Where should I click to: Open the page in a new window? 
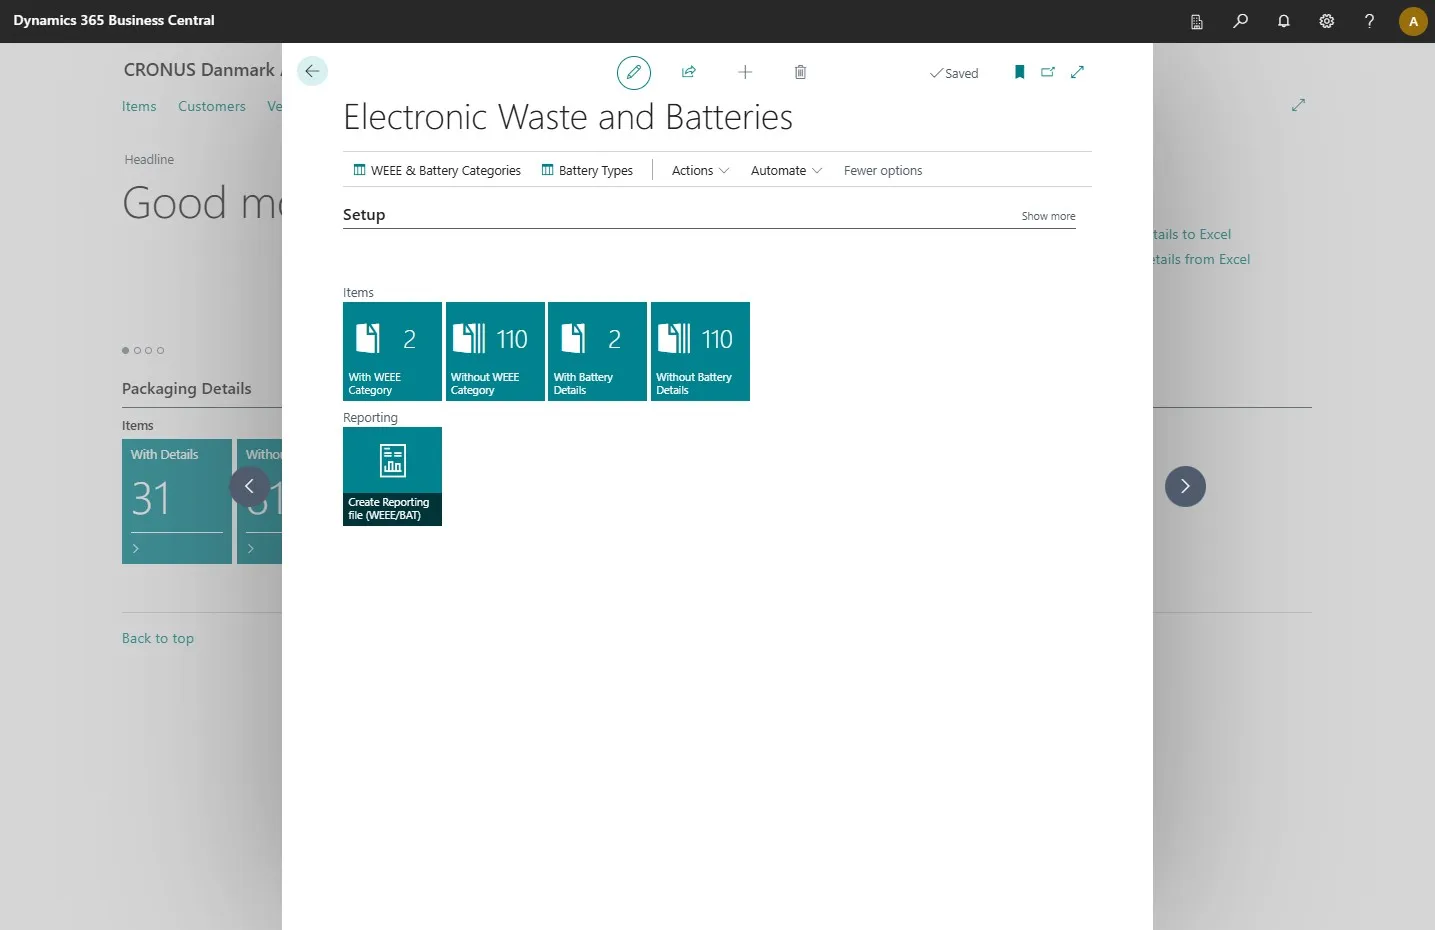tap(1048, 72)
